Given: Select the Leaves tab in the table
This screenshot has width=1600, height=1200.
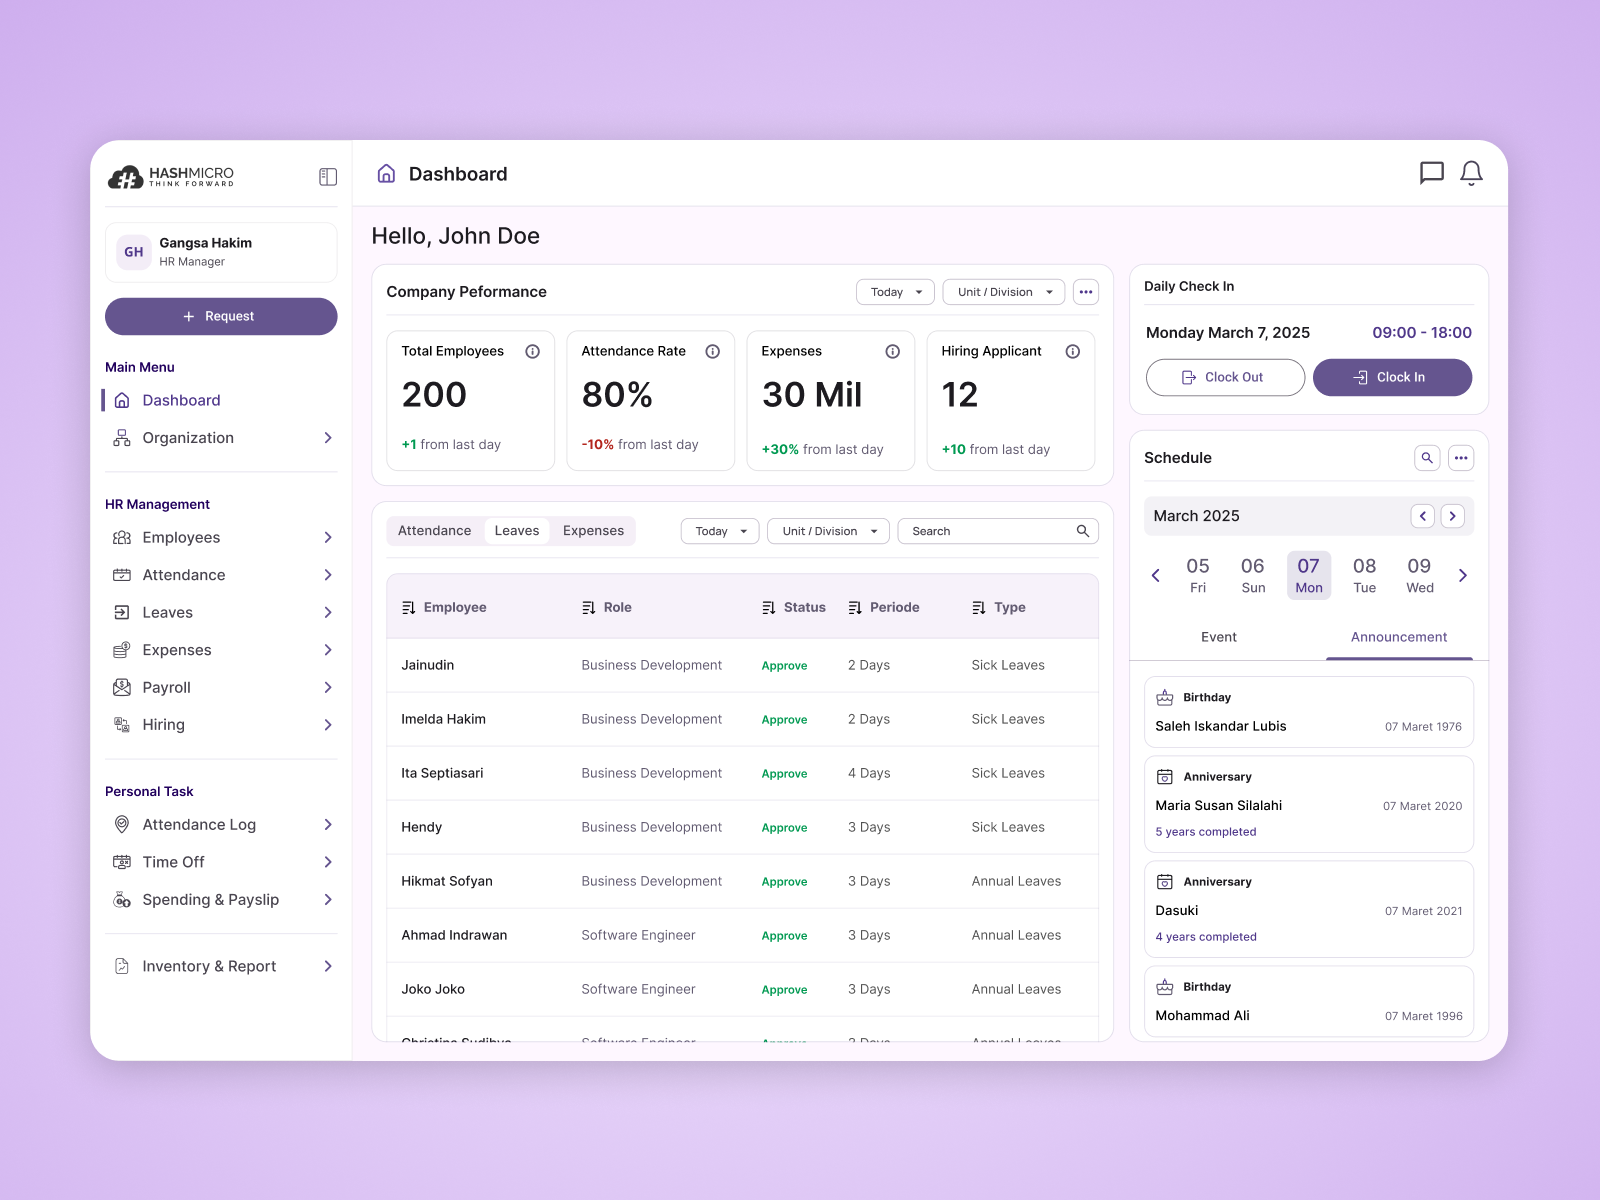Looking at the screenshot, I should (517, 531).
